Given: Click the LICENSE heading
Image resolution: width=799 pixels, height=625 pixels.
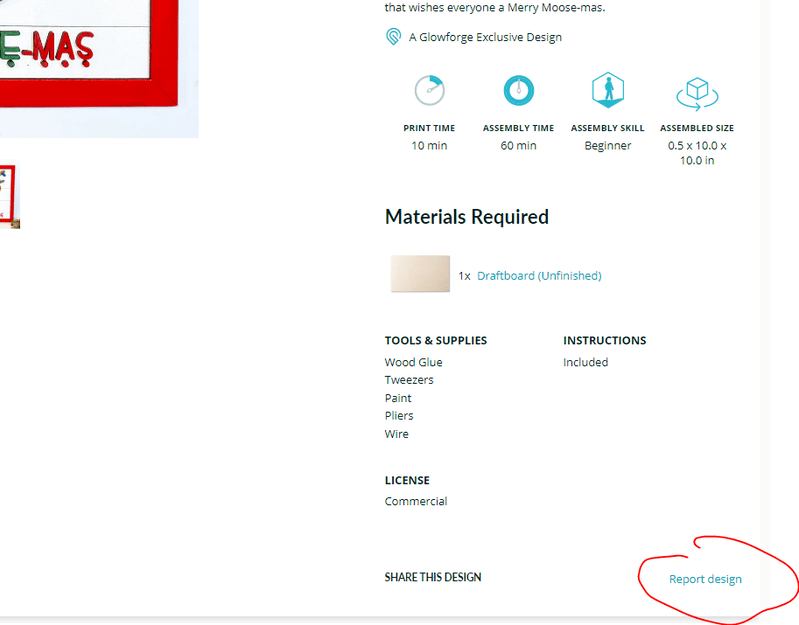Looking at the screenshot, I should 407,480.
